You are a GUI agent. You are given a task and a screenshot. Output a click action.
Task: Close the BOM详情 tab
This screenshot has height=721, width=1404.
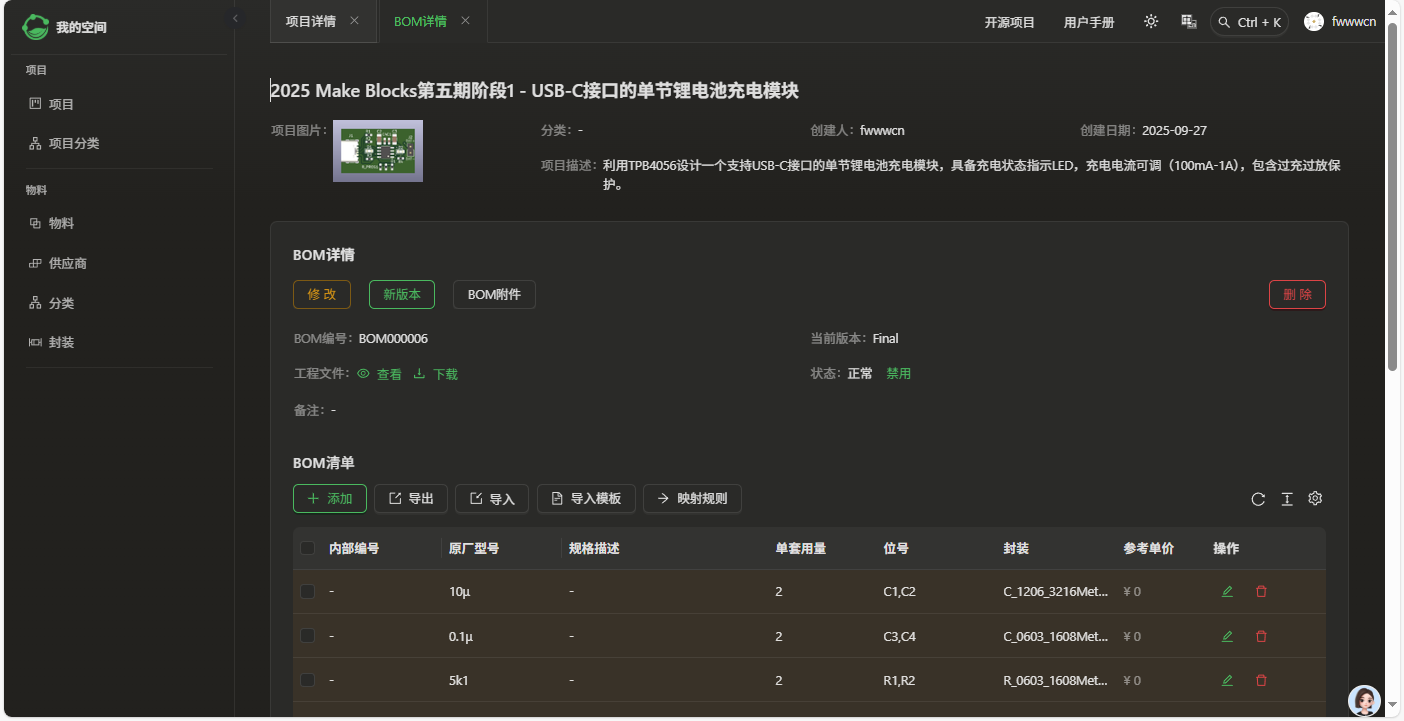pyautogui.click(x=465, y=21)
